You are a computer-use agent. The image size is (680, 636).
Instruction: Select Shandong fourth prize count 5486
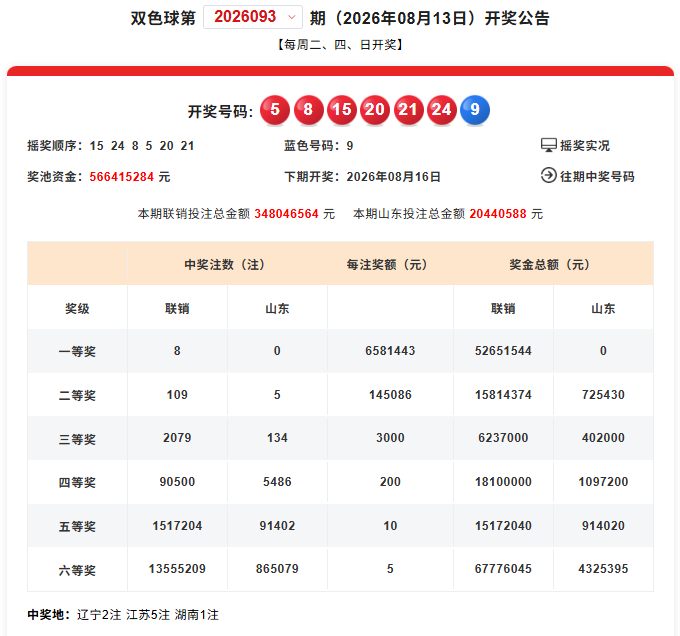277,482
